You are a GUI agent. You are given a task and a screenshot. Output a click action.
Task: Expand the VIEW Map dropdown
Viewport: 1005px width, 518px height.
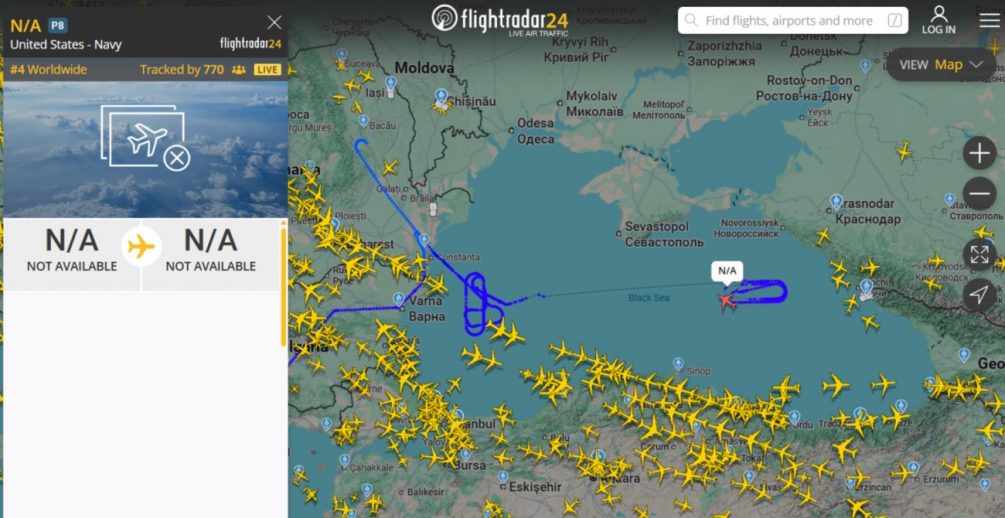point(941,65)
